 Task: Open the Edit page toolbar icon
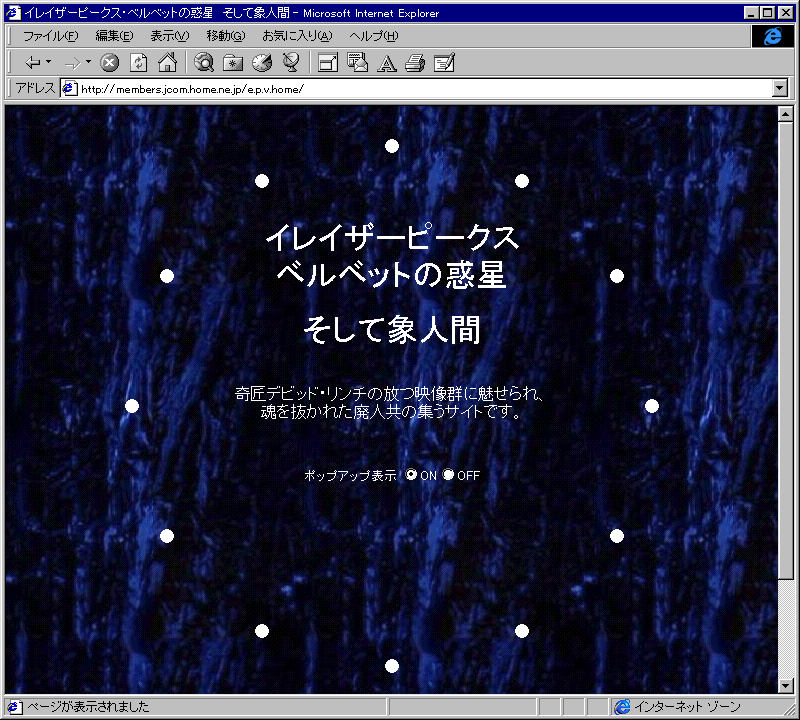(x=444, y=63)
